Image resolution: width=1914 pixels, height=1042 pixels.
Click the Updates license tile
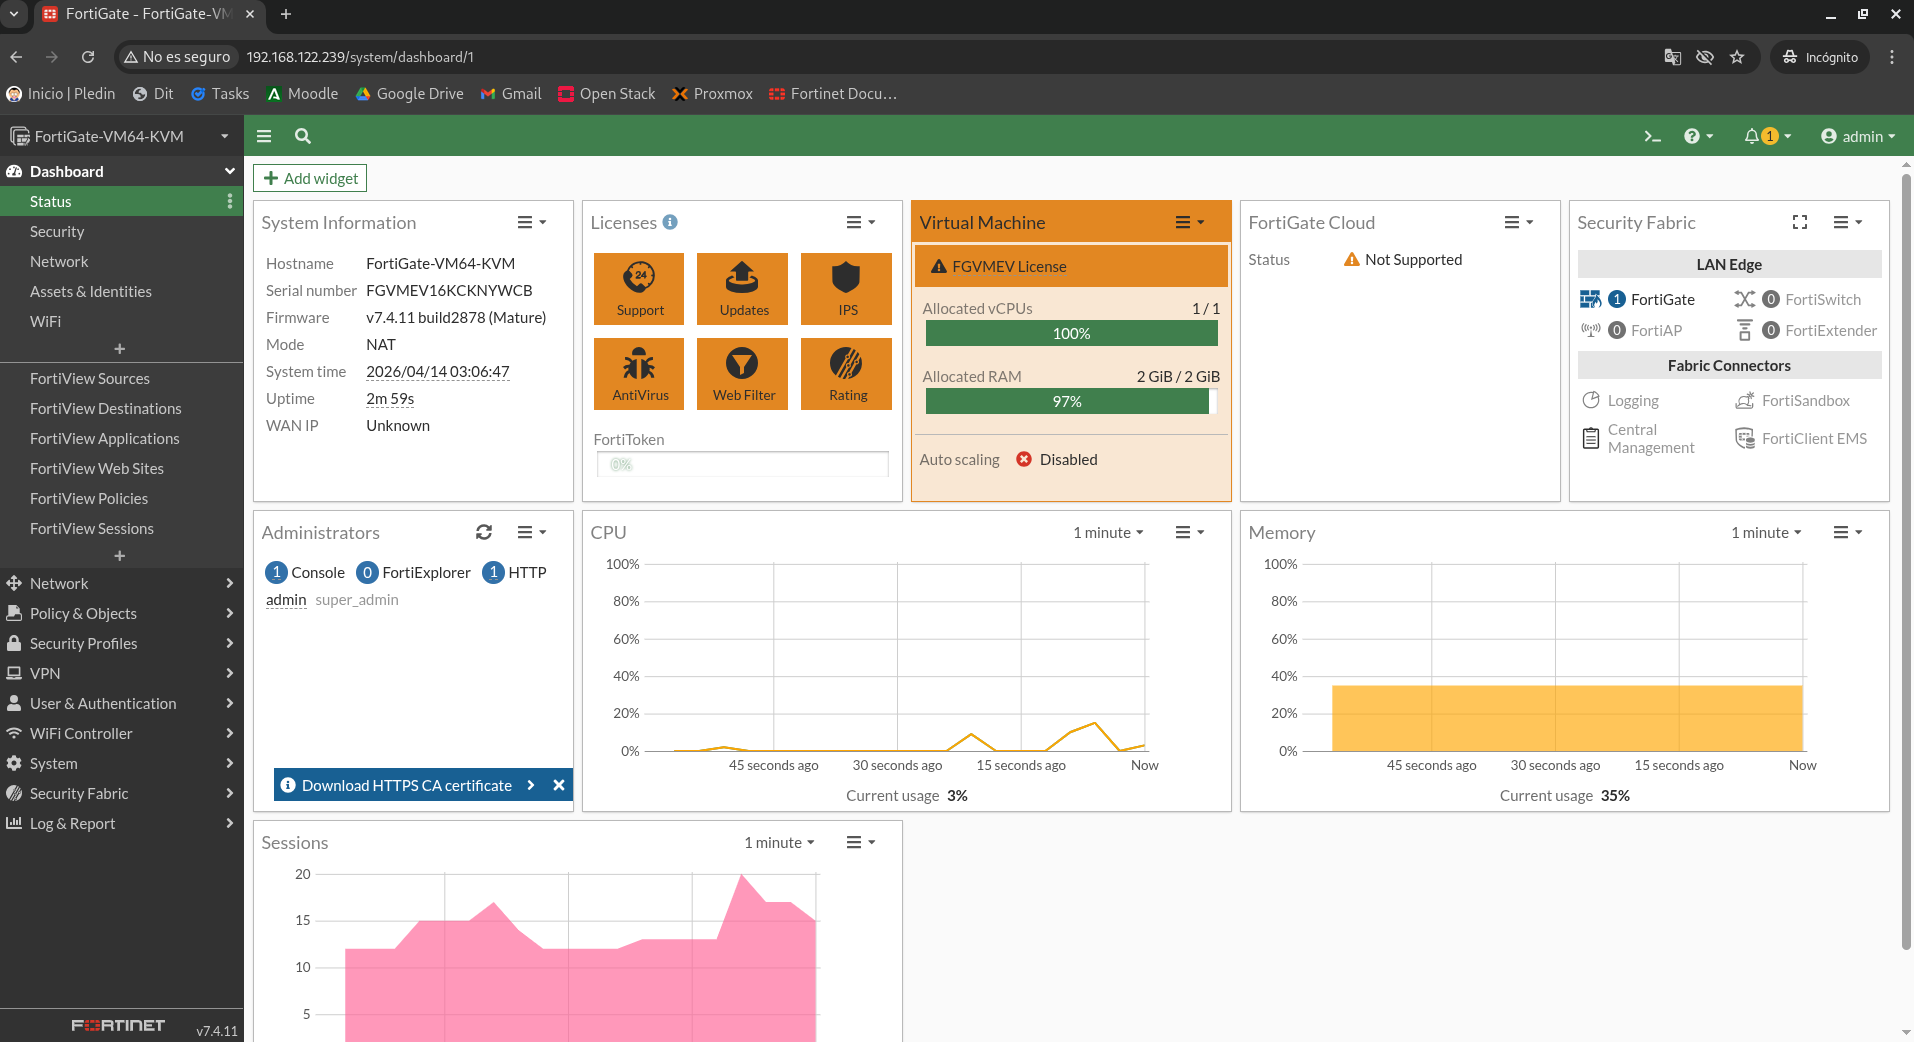pos(743,289)
